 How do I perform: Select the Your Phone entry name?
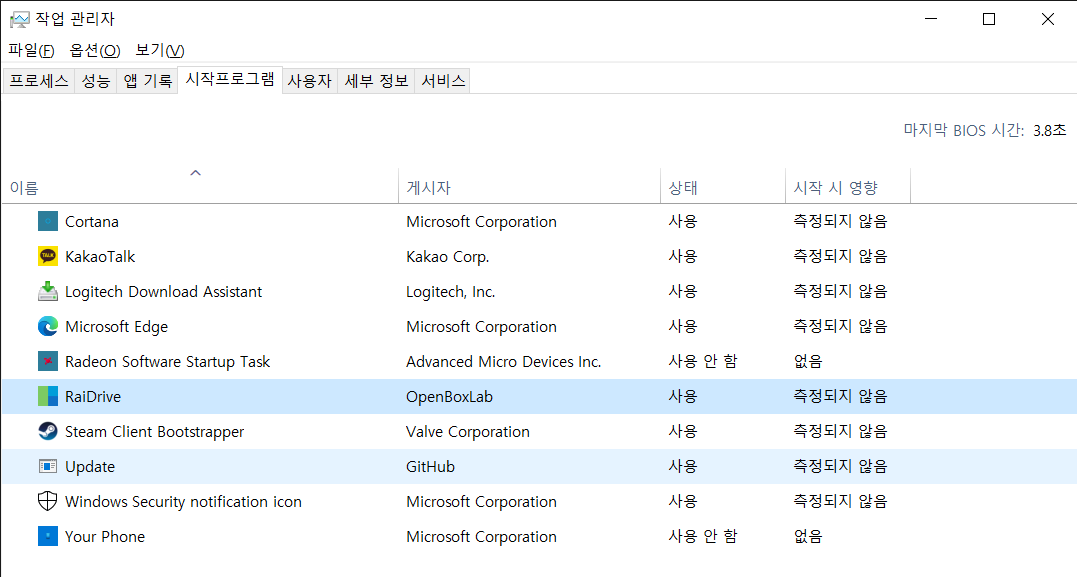[105, 537]
